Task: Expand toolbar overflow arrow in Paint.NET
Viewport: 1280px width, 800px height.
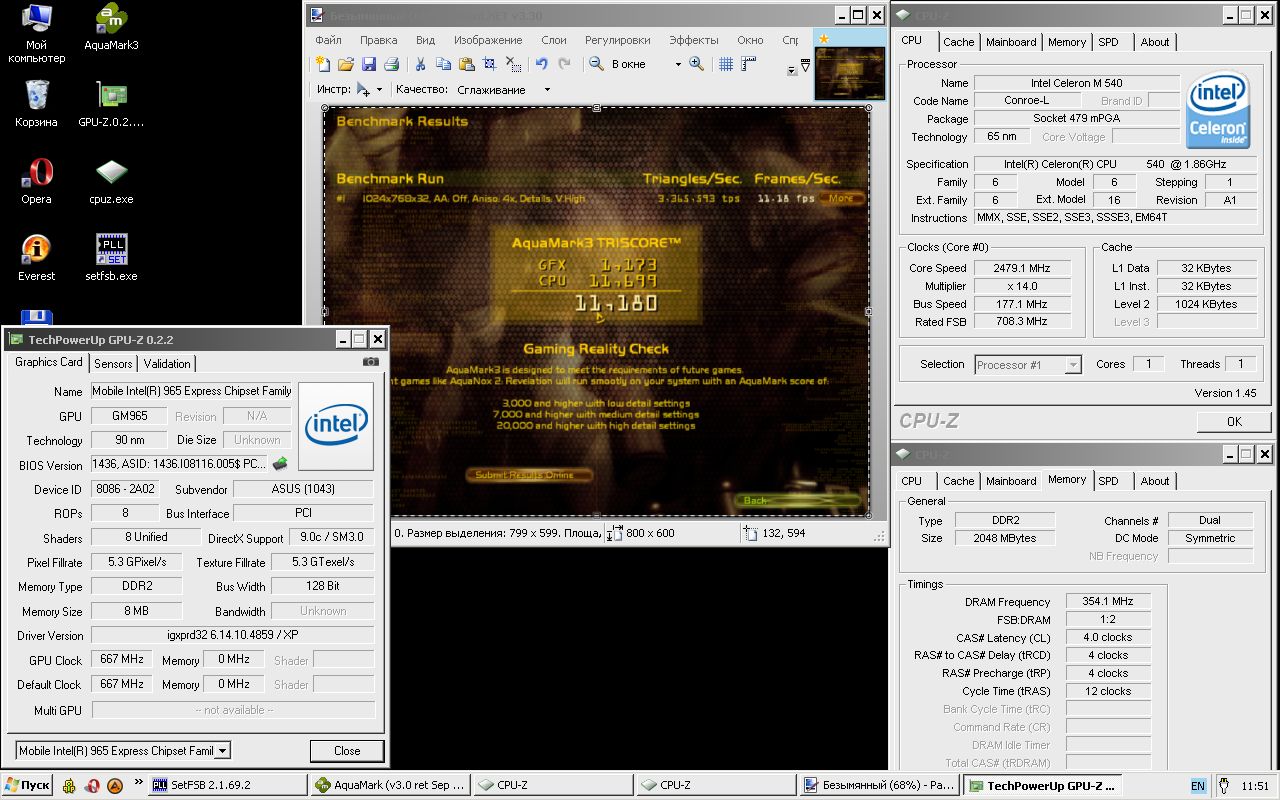Action: pos(792,69)
